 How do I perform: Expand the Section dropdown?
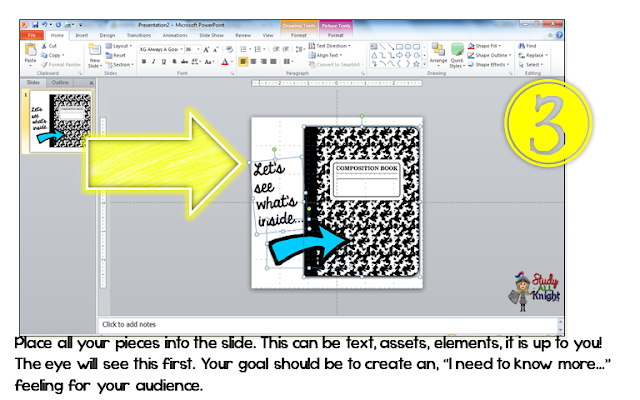click(120, 65)
